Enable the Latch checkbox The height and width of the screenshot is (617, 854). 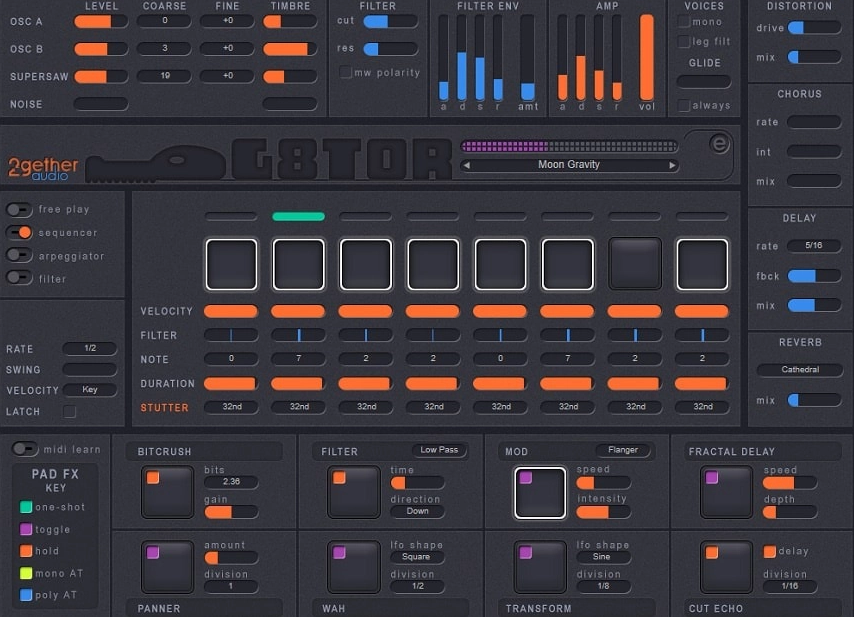pyautogui.click(x=70, y=411)
